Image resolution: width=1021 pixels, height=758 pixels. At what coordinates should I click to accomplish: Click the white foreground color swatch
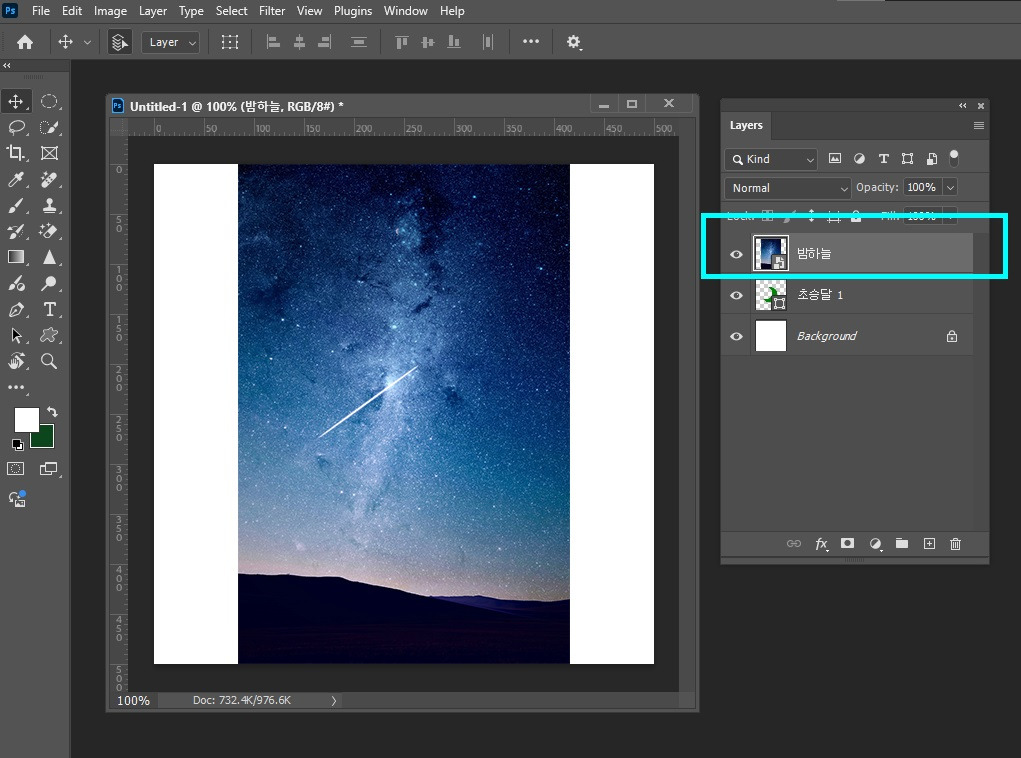(x=27, y=420)
